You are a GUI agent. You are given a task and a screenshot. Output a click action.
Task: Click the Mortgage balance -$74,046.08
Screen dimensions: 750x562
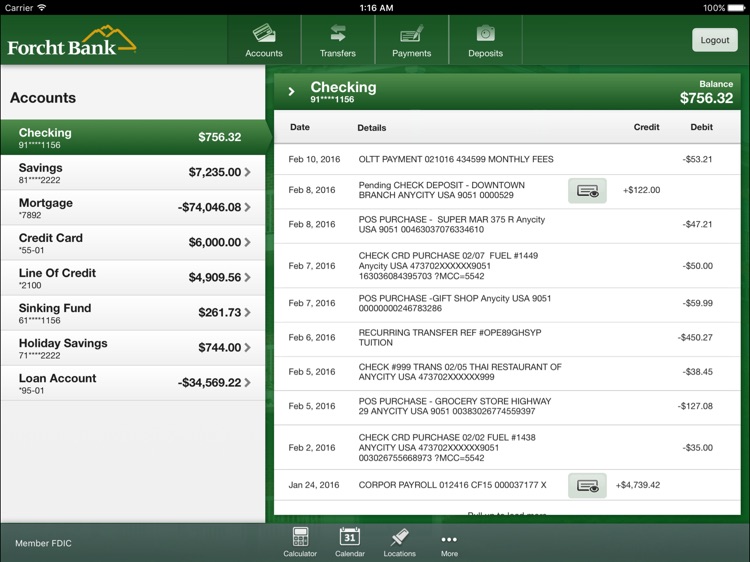click(x=210, y=207)
